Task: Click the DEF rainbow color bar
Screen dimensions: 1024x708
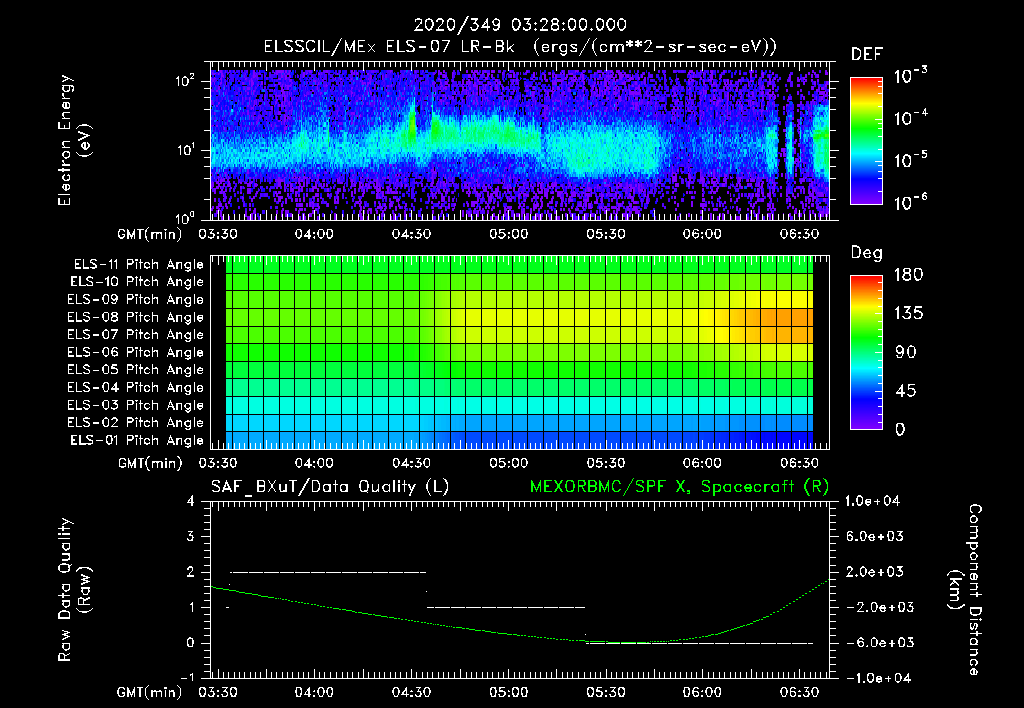Action: tap(866, 140)
